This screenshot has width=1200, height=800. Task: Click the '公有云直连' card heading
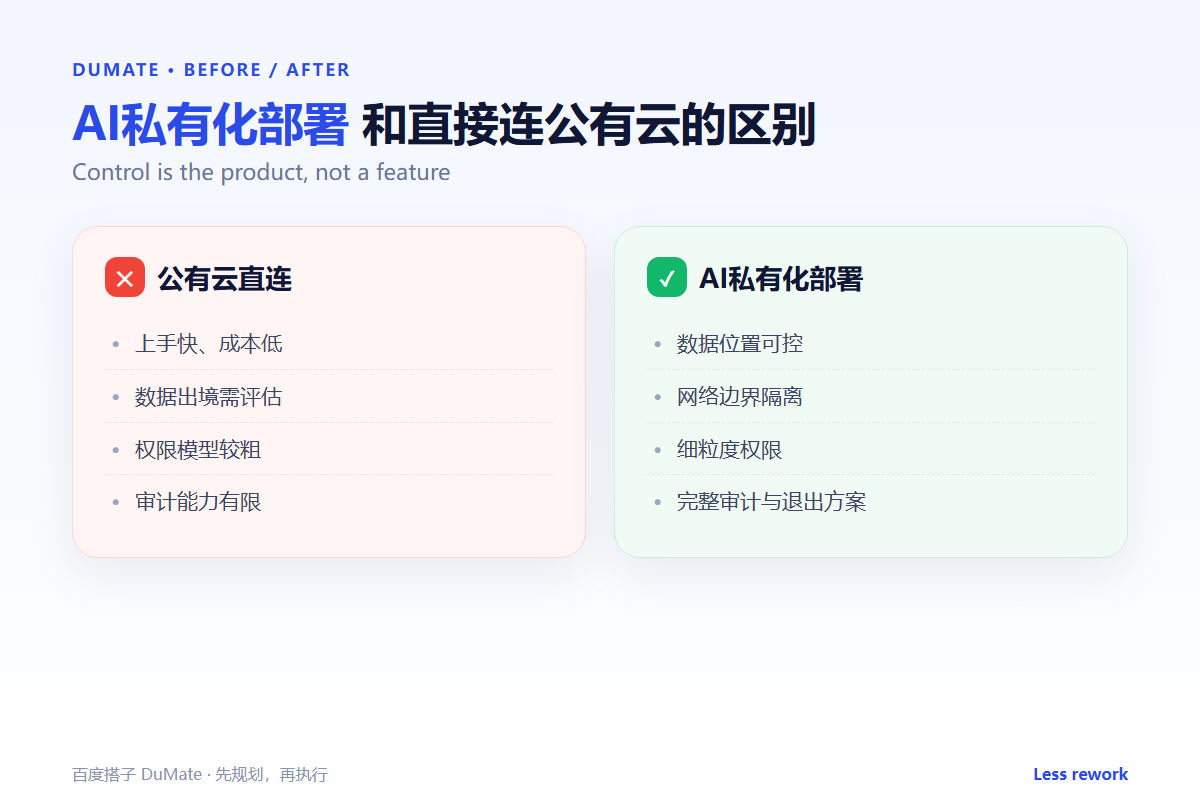click(225, 278)
